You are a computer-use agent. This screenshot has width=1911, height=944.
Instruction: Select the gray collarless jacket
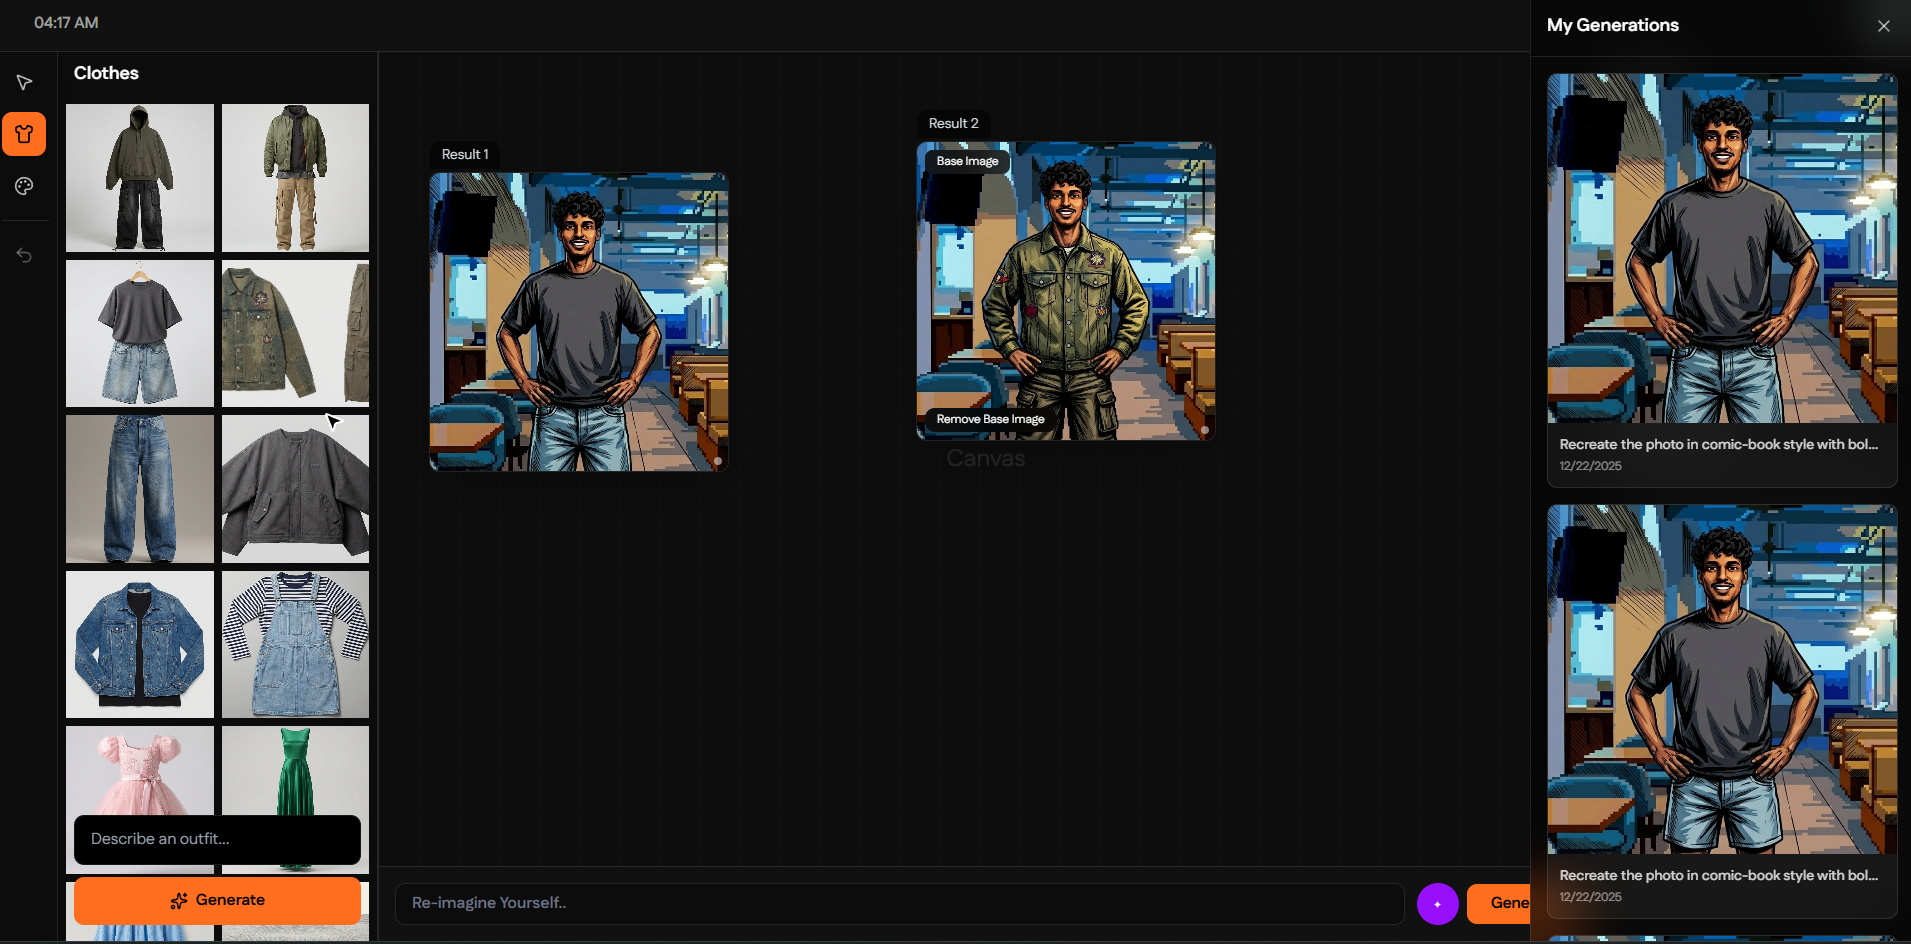295,489
